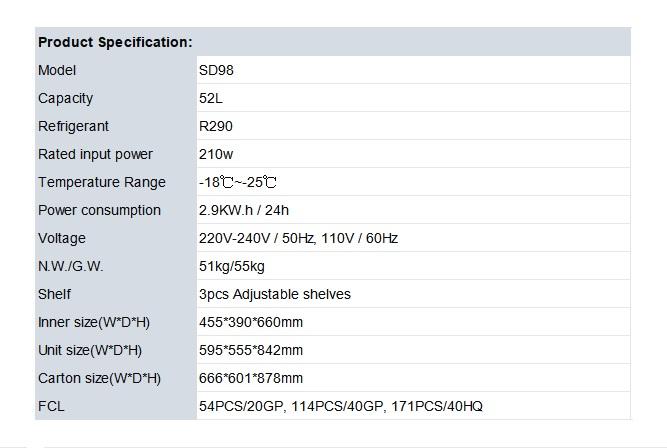The height and width of the screenshot is (448, 667).
Task: Select the 52L capacity value
Action: point(211,98)
